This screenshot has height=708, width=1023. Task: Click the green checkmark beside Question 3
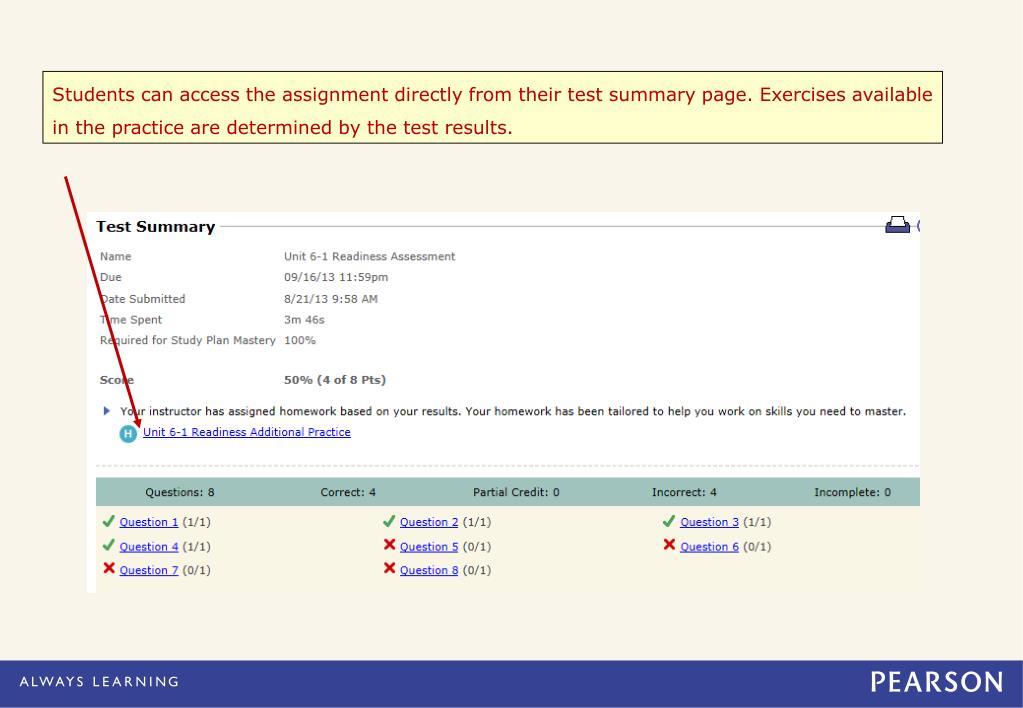pos(669,521)
